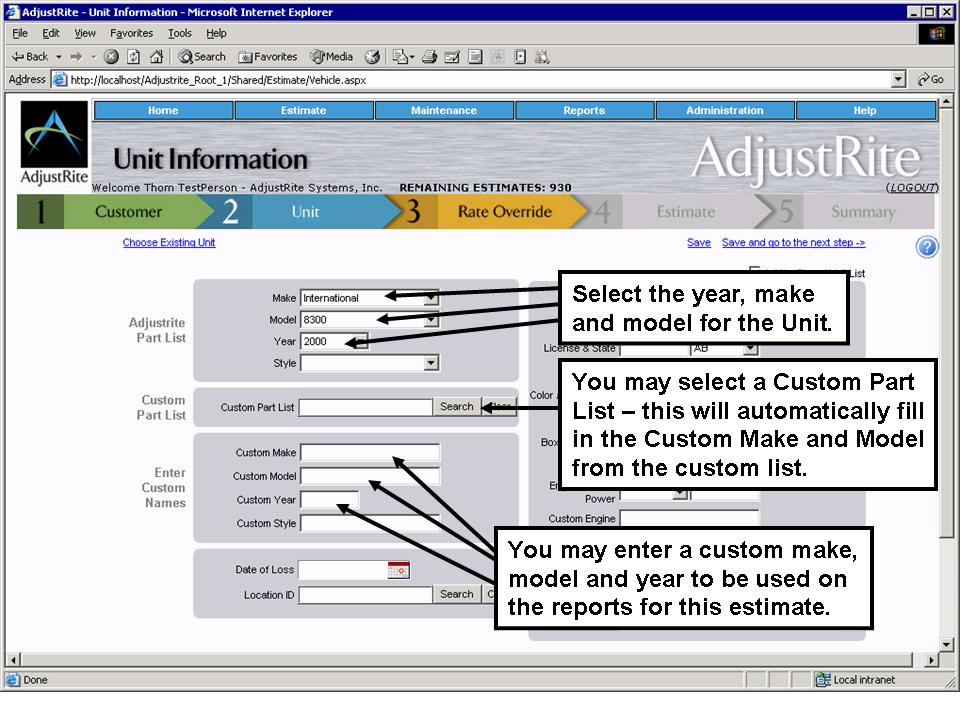Viewport: 960px width, 720px height.
Task: Click in the Custom Model field
Action: point(370,476)
